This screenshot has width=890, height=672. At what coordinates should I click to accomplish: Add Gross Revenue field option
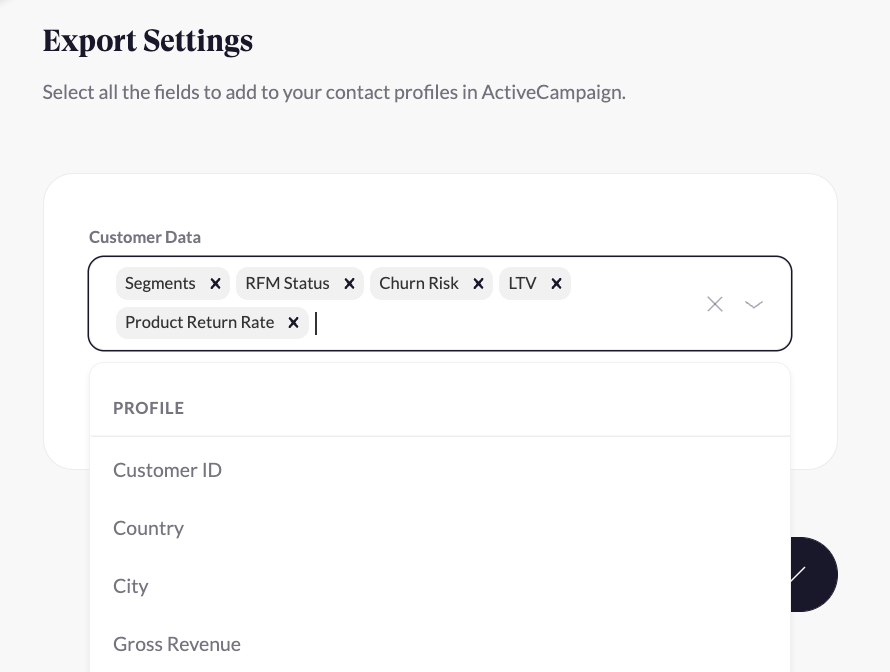[177, 644]
